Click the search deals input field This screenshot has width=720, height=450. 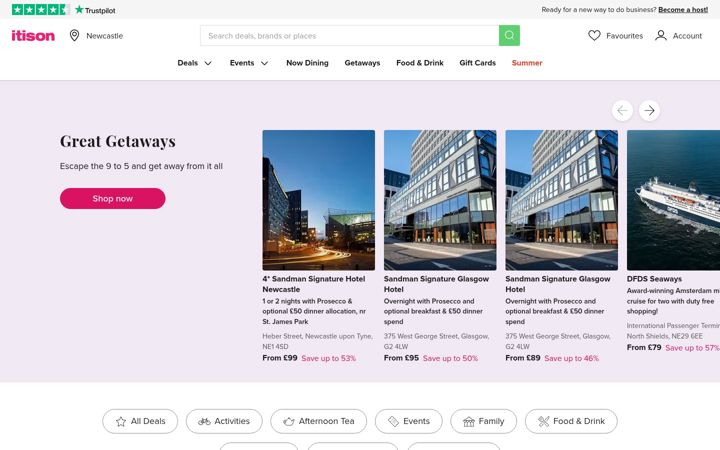(x=349, y=35)
